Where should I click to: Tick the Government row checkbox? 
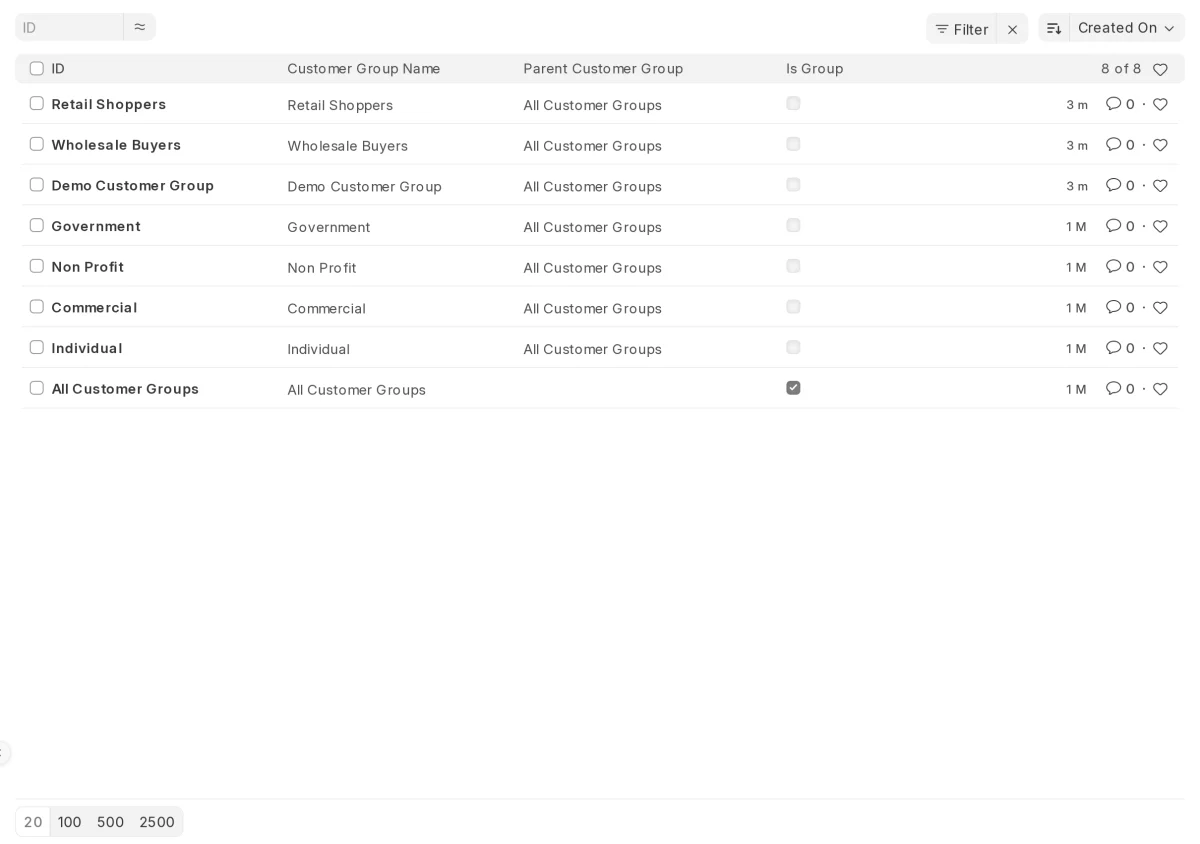(x=37, y=225)
